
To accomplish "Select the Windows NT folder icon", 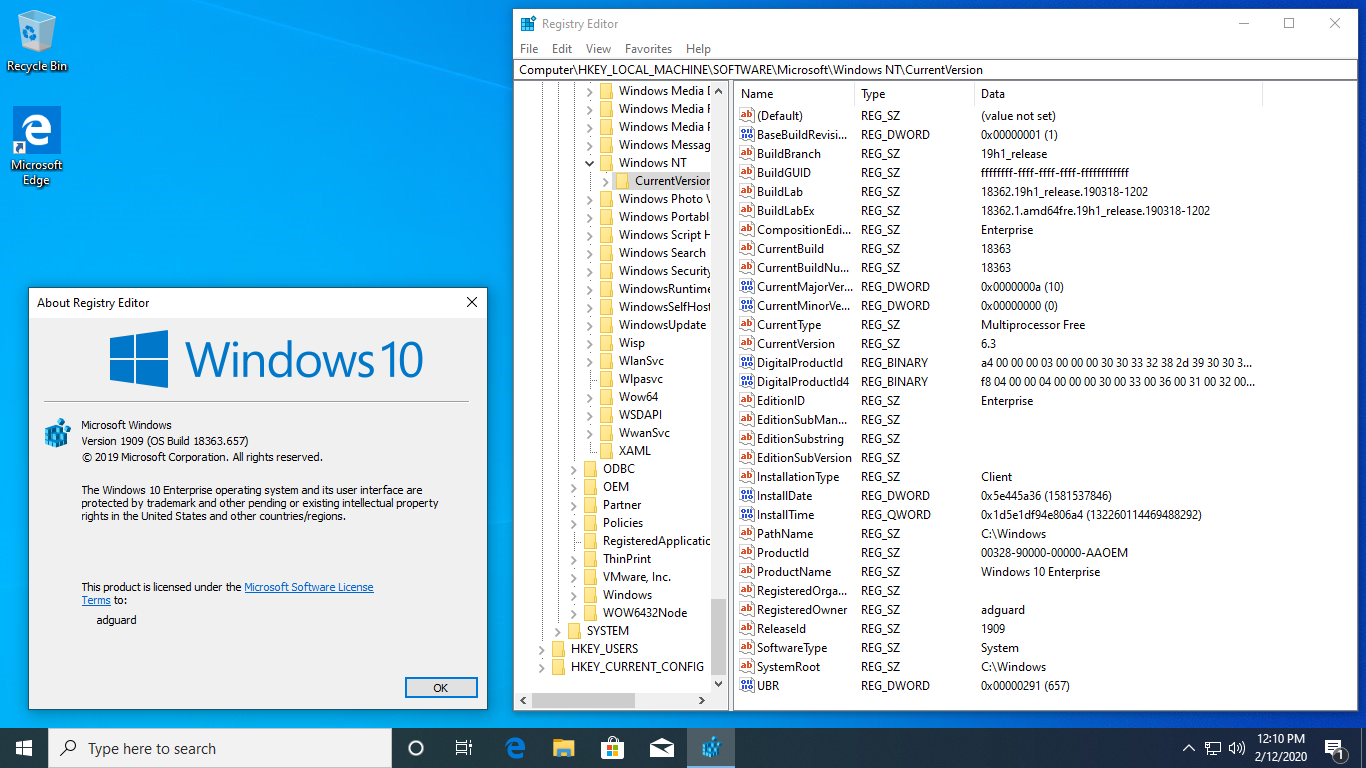I will pyautogui.click(x=606, y=163).
